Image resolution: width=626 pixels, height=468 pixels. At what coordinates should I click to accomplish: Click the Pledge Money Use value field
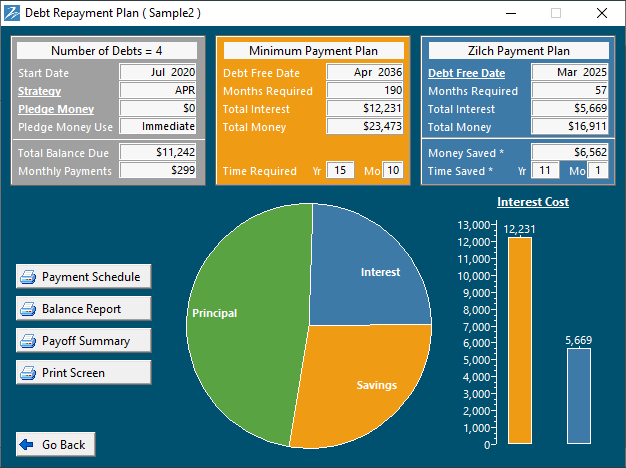coord(158,126)
